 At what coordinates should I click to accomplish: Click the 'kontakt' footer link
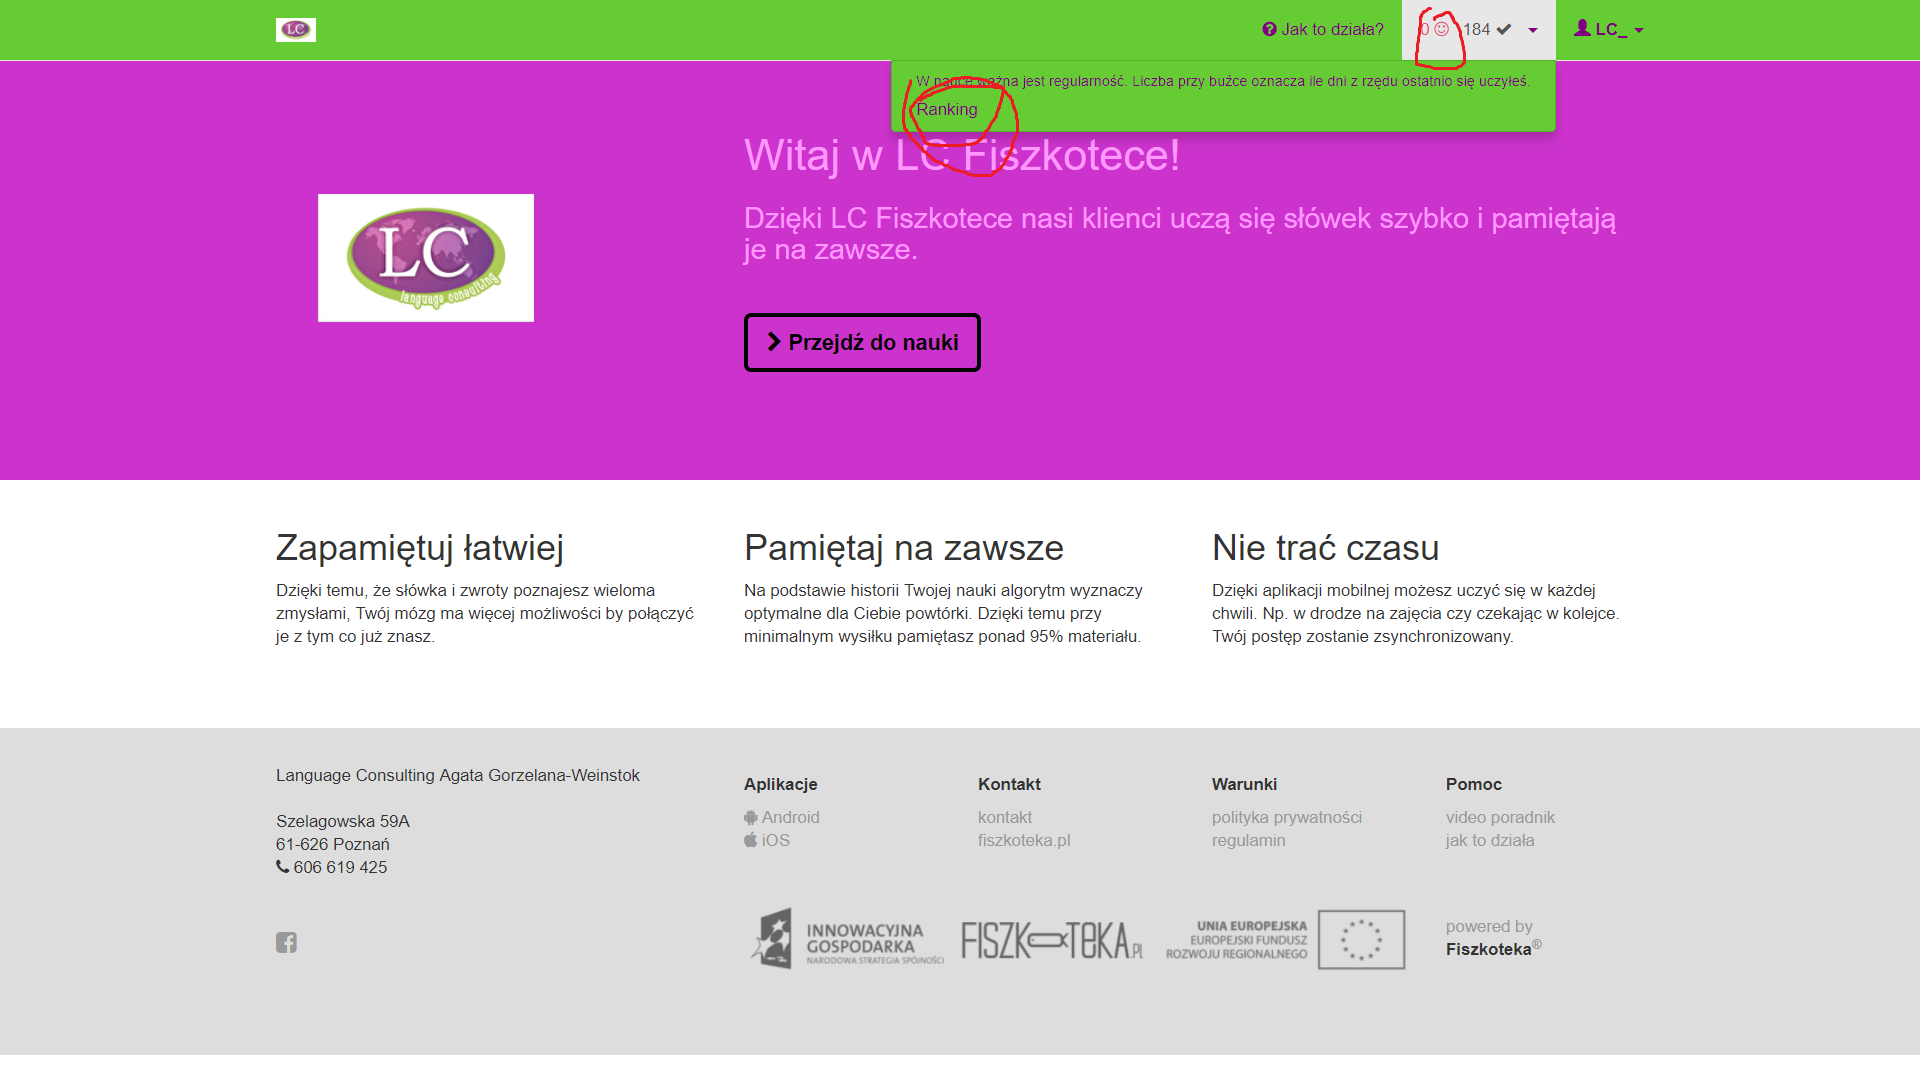(x=1005, y=818)
